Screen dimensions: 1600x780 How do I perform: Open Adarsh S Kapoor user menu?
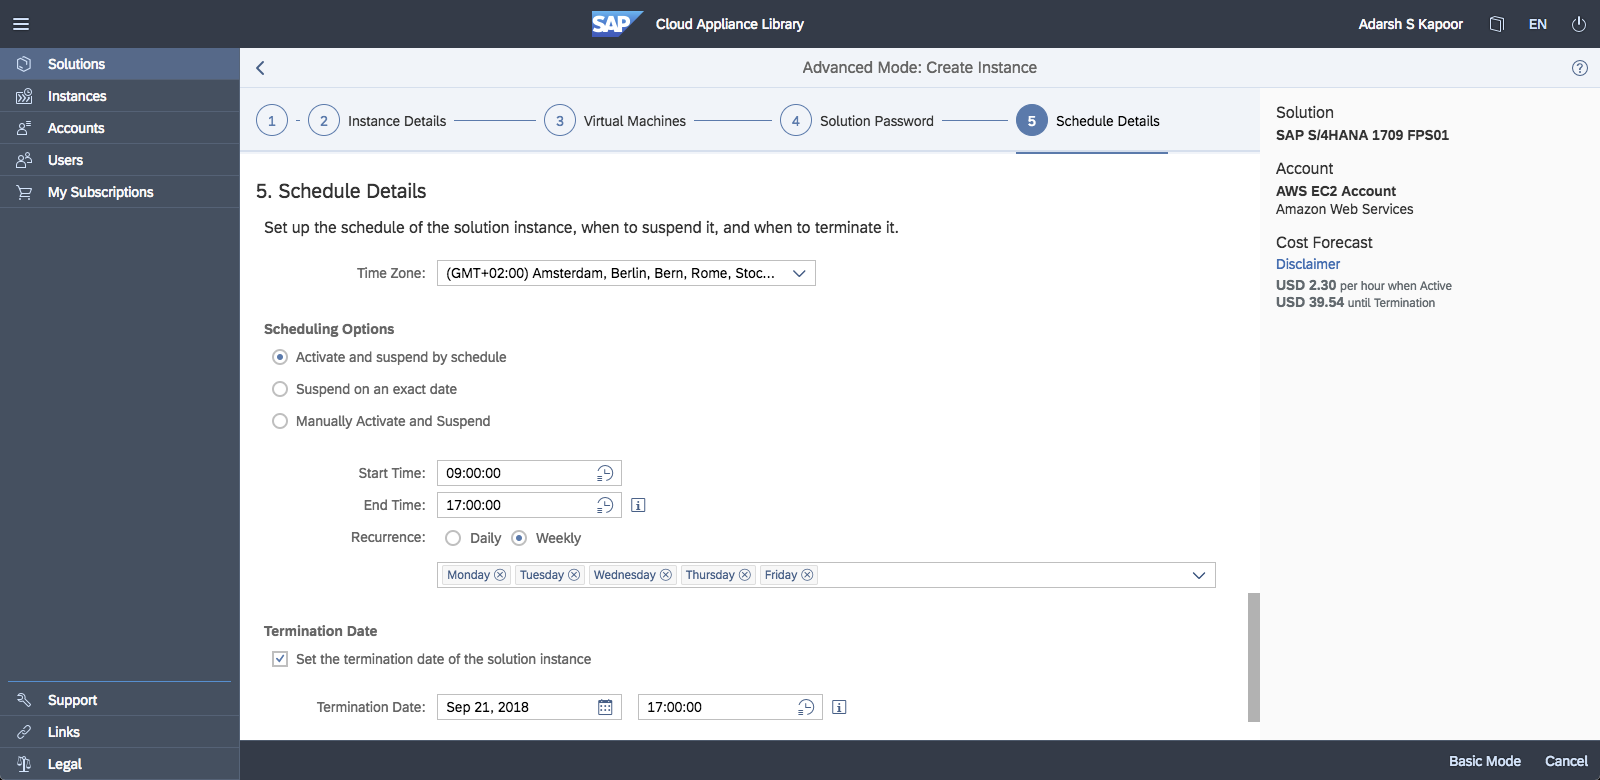coord(1410,24)
